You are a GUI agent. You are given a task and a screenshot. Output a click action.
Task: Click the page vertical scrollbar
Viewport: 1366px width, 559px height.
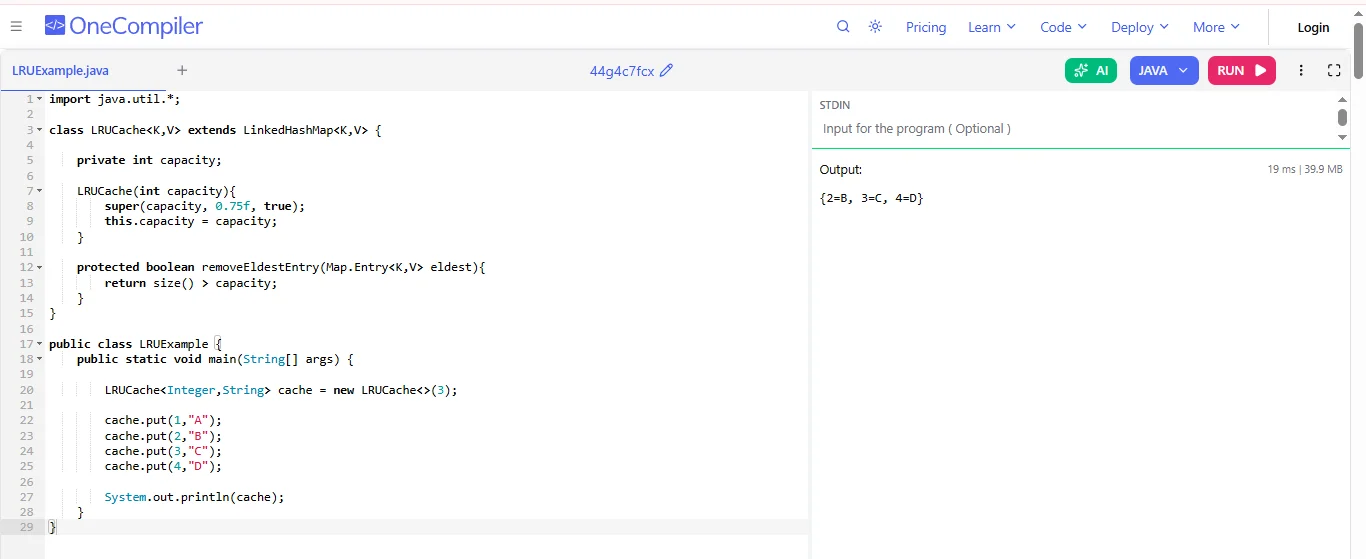tap(1358, 50)
